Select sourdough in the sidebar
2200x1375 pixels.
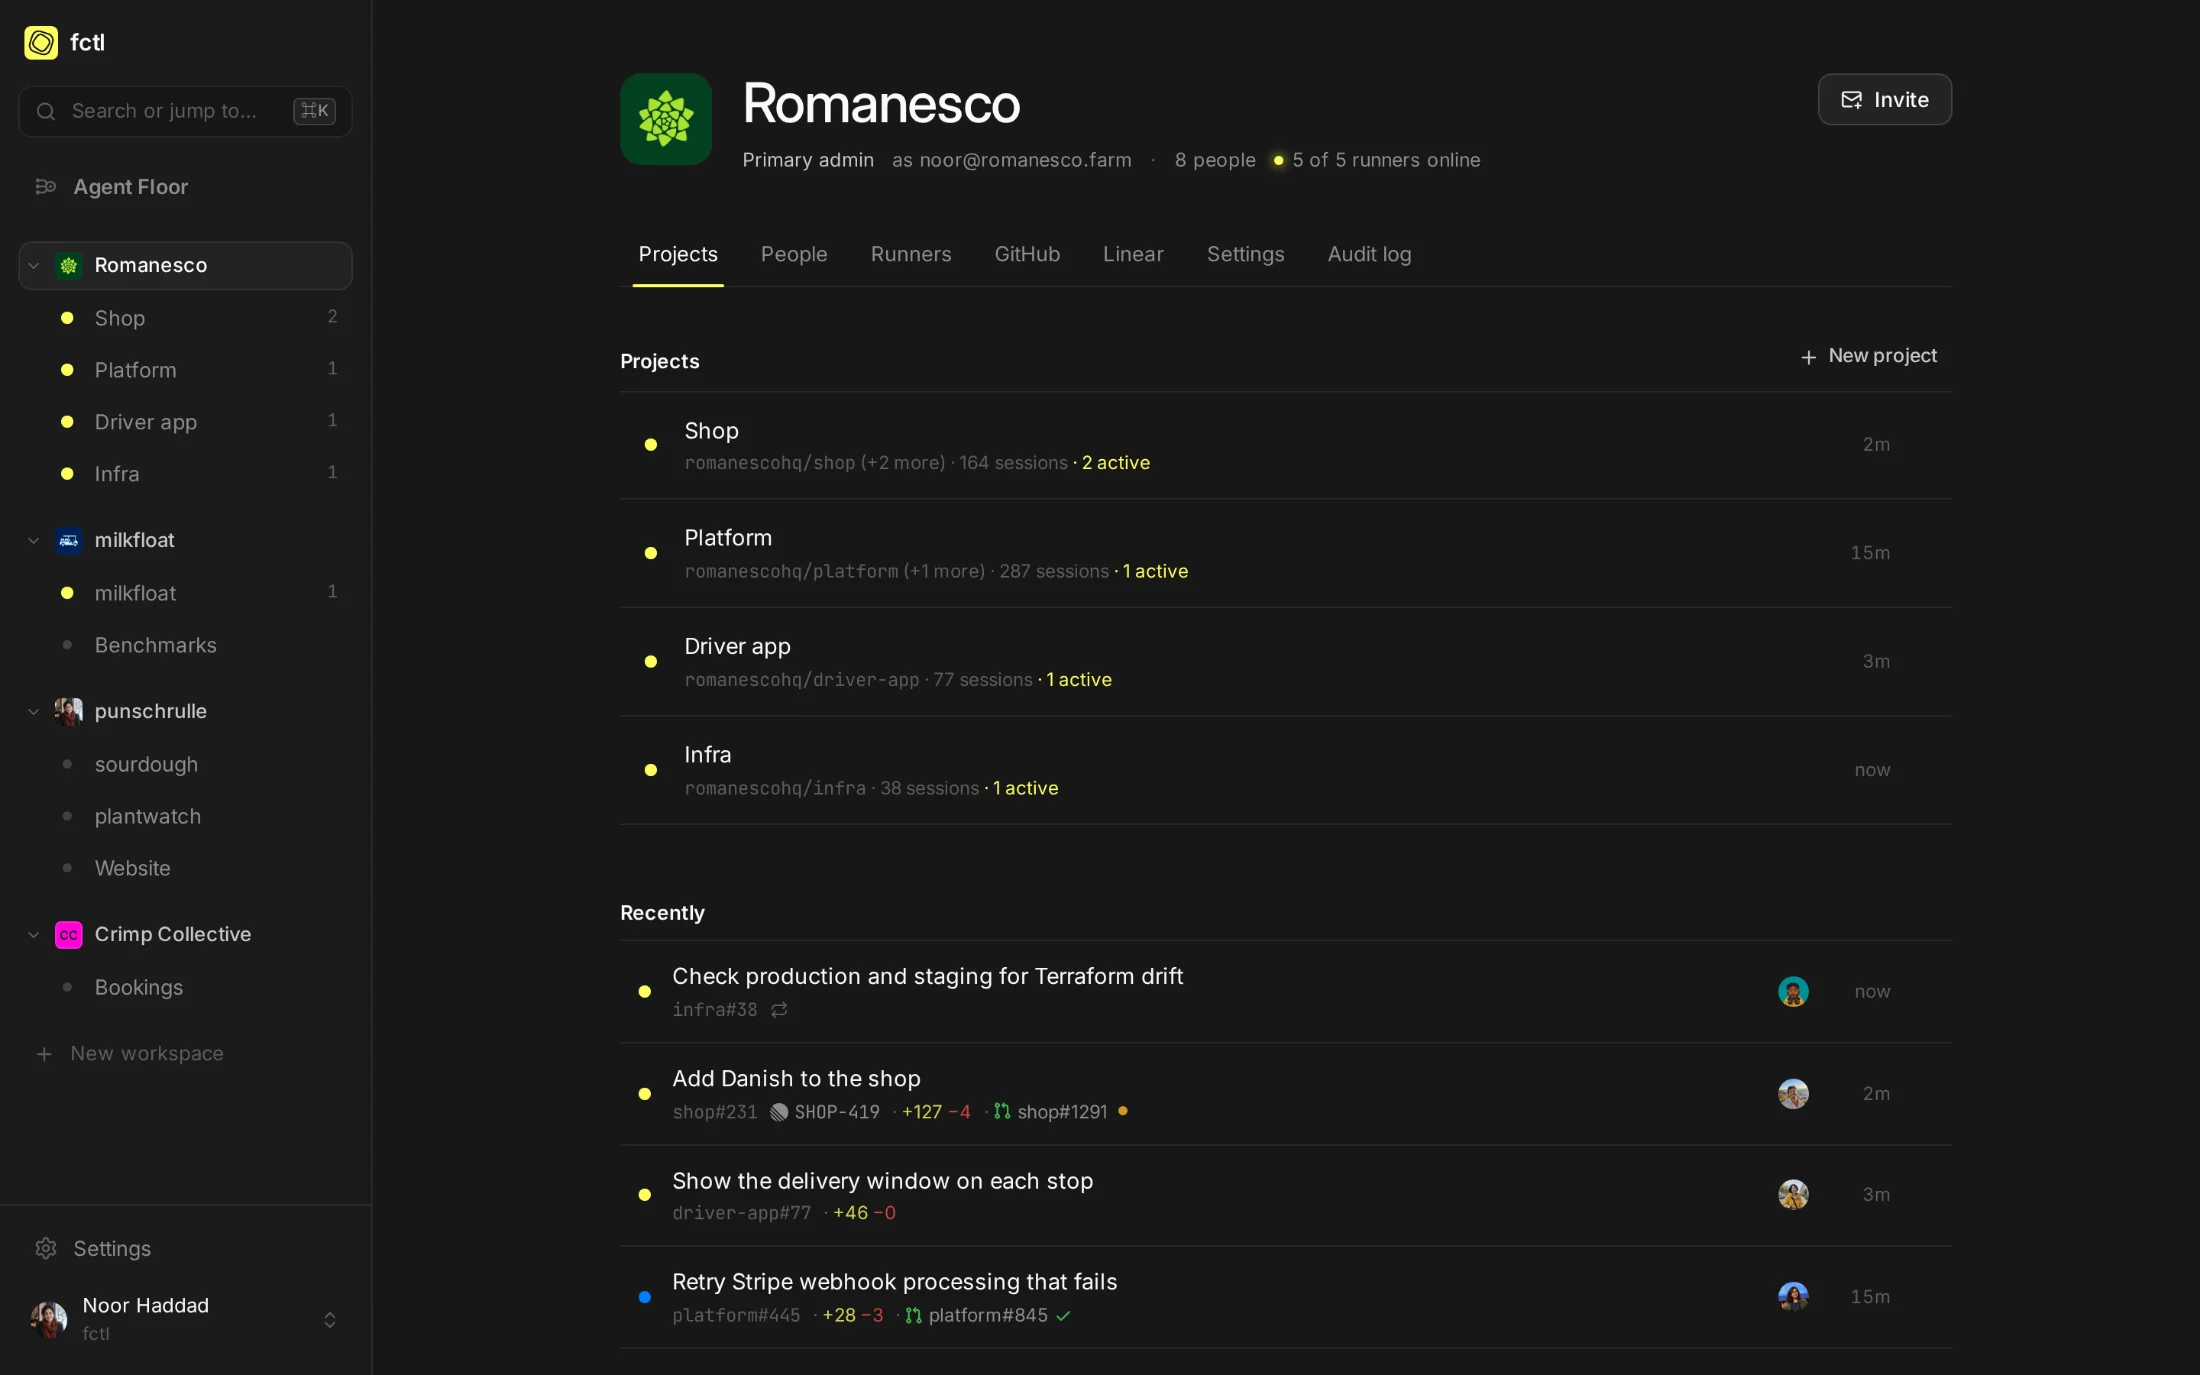click(x=185, y=765)
